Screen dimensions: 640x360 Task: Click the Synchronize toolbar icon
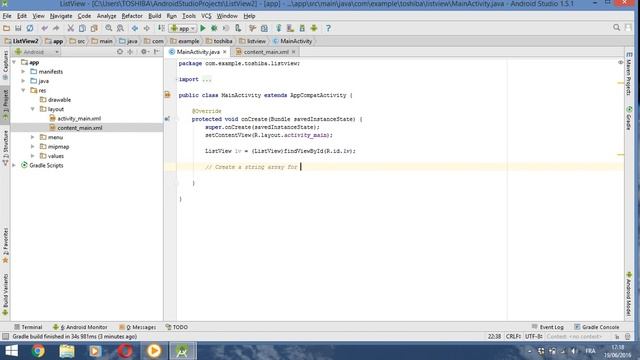coord(30,28)
